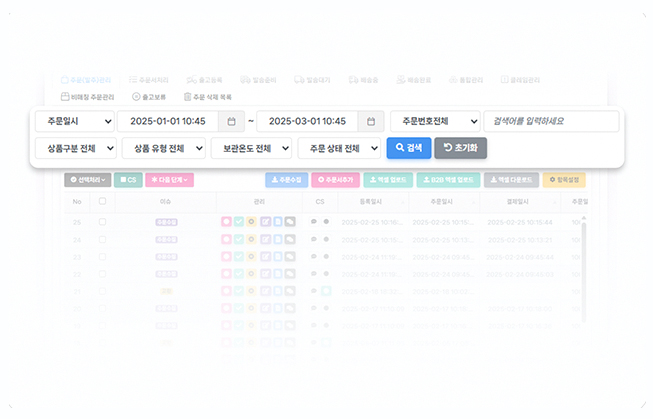
Task: Open the 다음 단계 dropdown button
Action: (169, 180)
